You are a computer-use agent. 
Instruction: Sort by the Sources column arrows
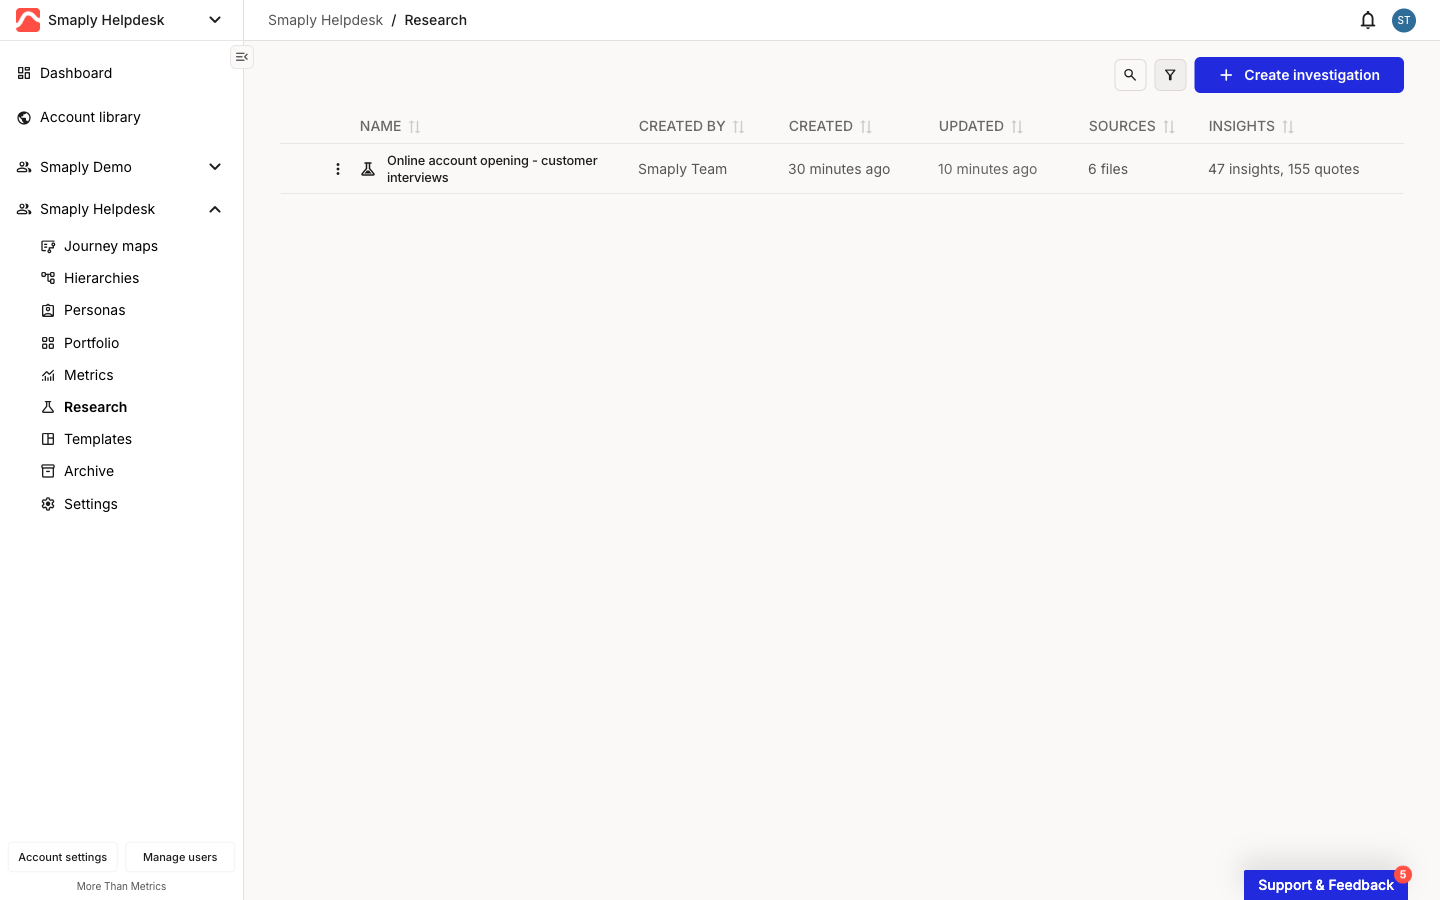[1169, 127]
